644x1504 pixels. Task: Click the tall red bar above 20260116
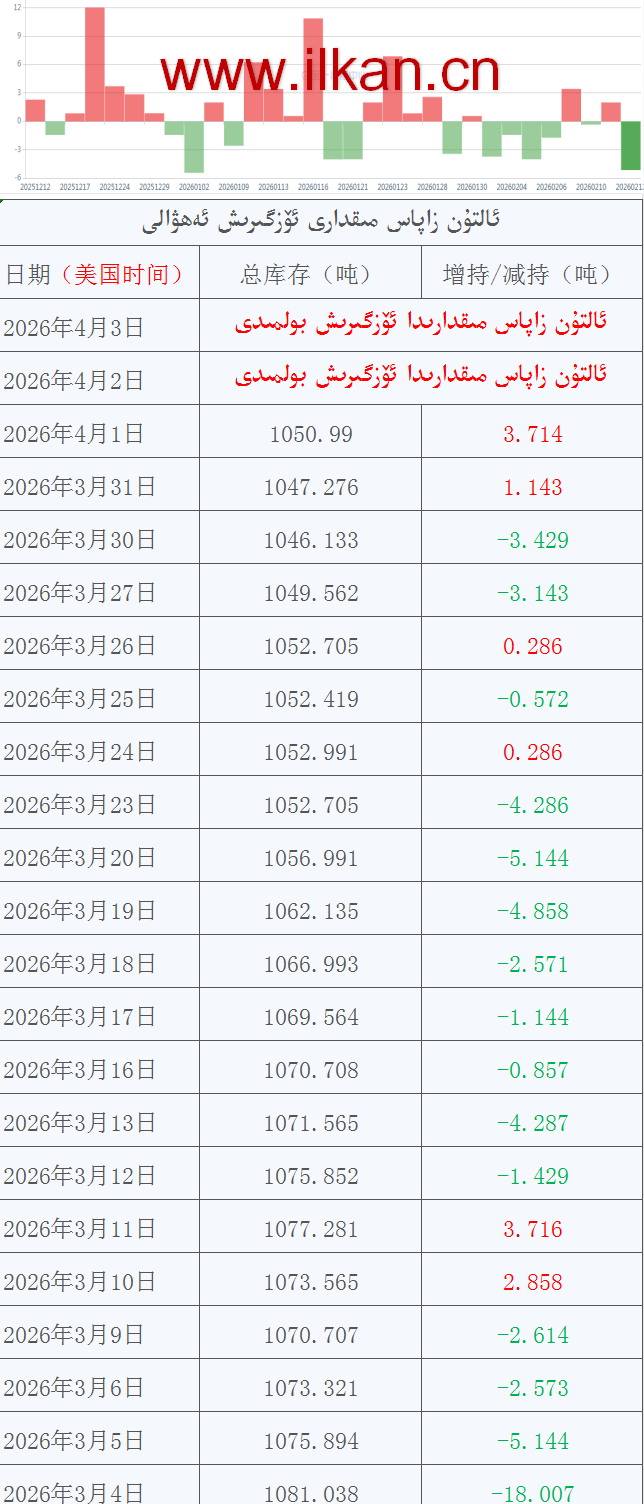pyautogui.click(x=313, y=70)
